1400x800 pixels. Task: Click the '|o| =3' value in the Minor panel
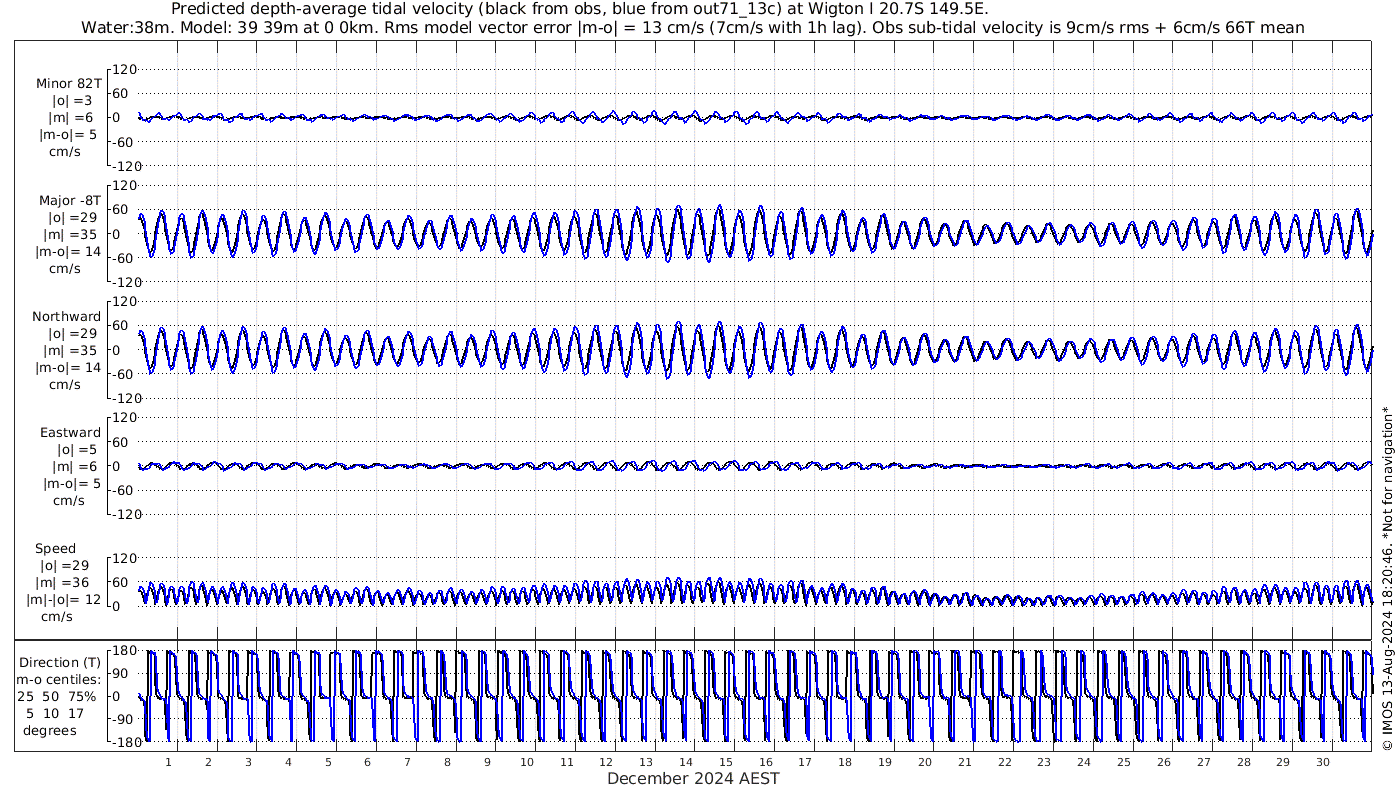point(72,100)
